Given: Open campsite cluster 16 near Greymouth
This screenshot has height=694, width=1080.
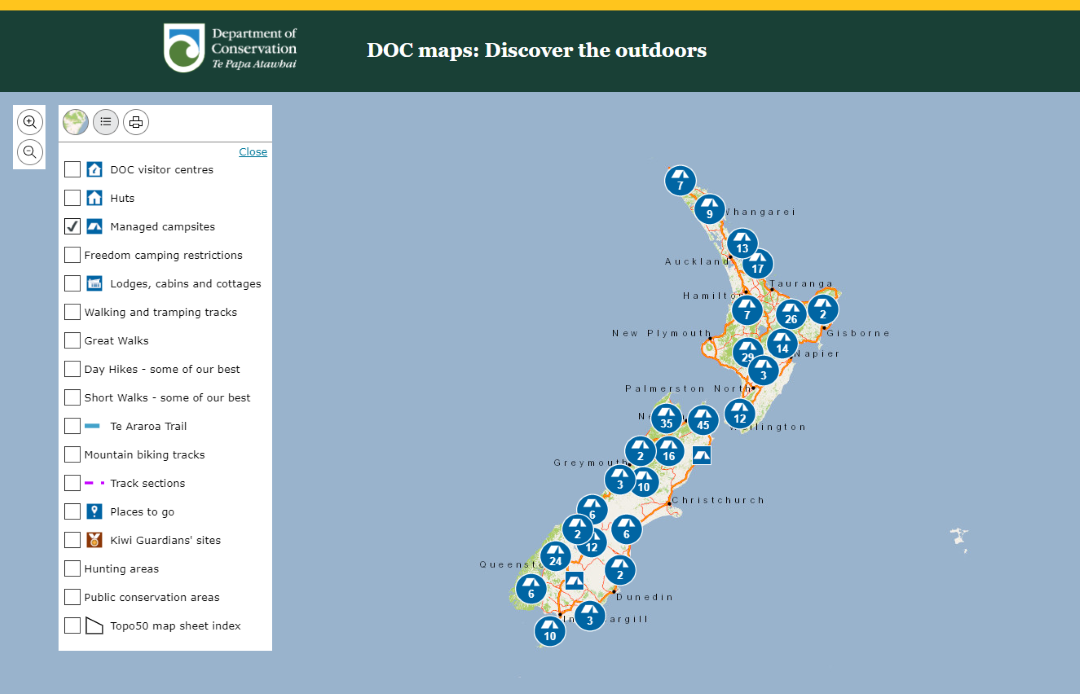Looking at the screenshot, I should pos(669,452).
